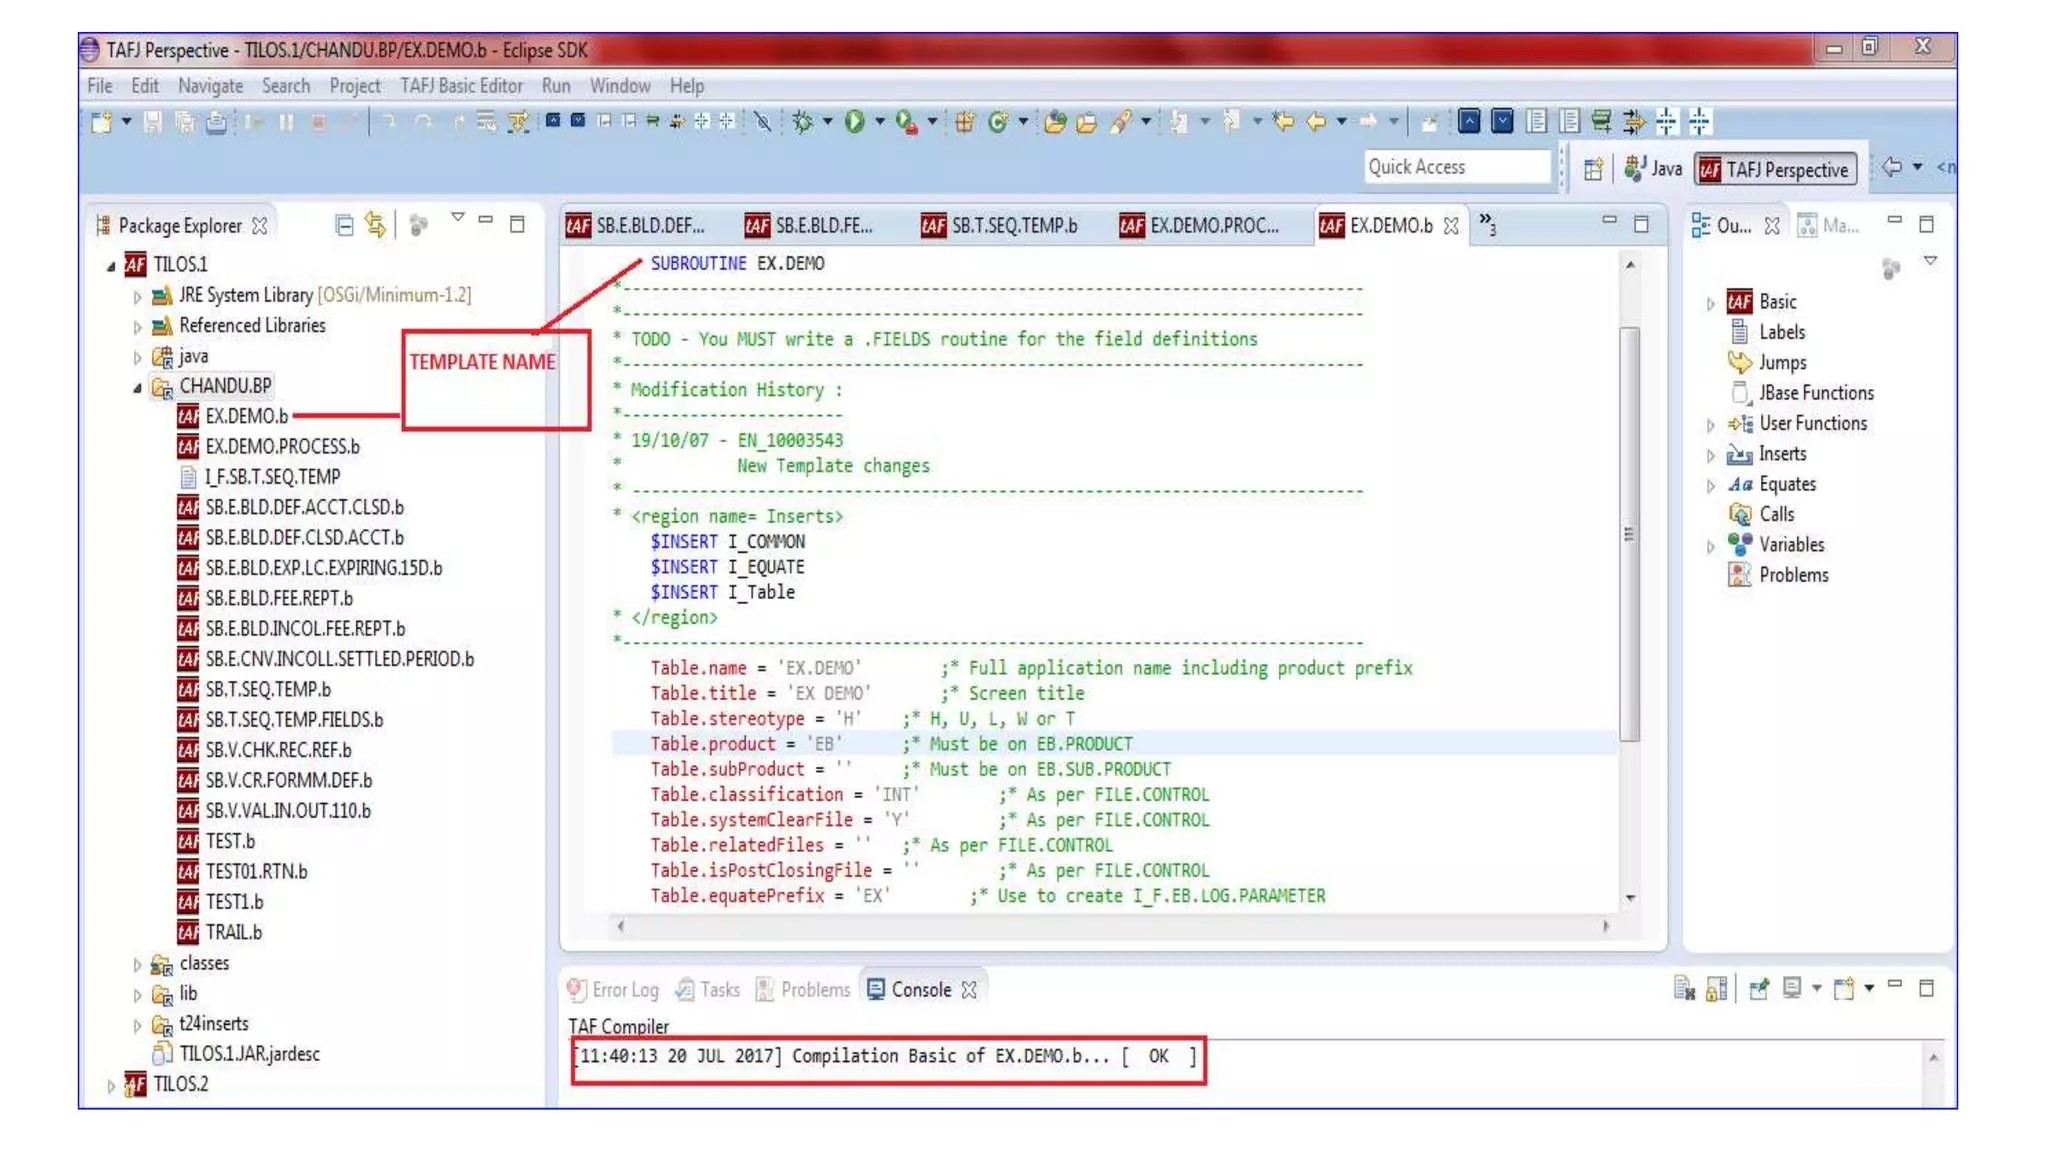Image resolution: width=2048 pixels, height=1152 pixels.
Task: Expand the TILOS.2 project node
Action: tap(111, 1085)
